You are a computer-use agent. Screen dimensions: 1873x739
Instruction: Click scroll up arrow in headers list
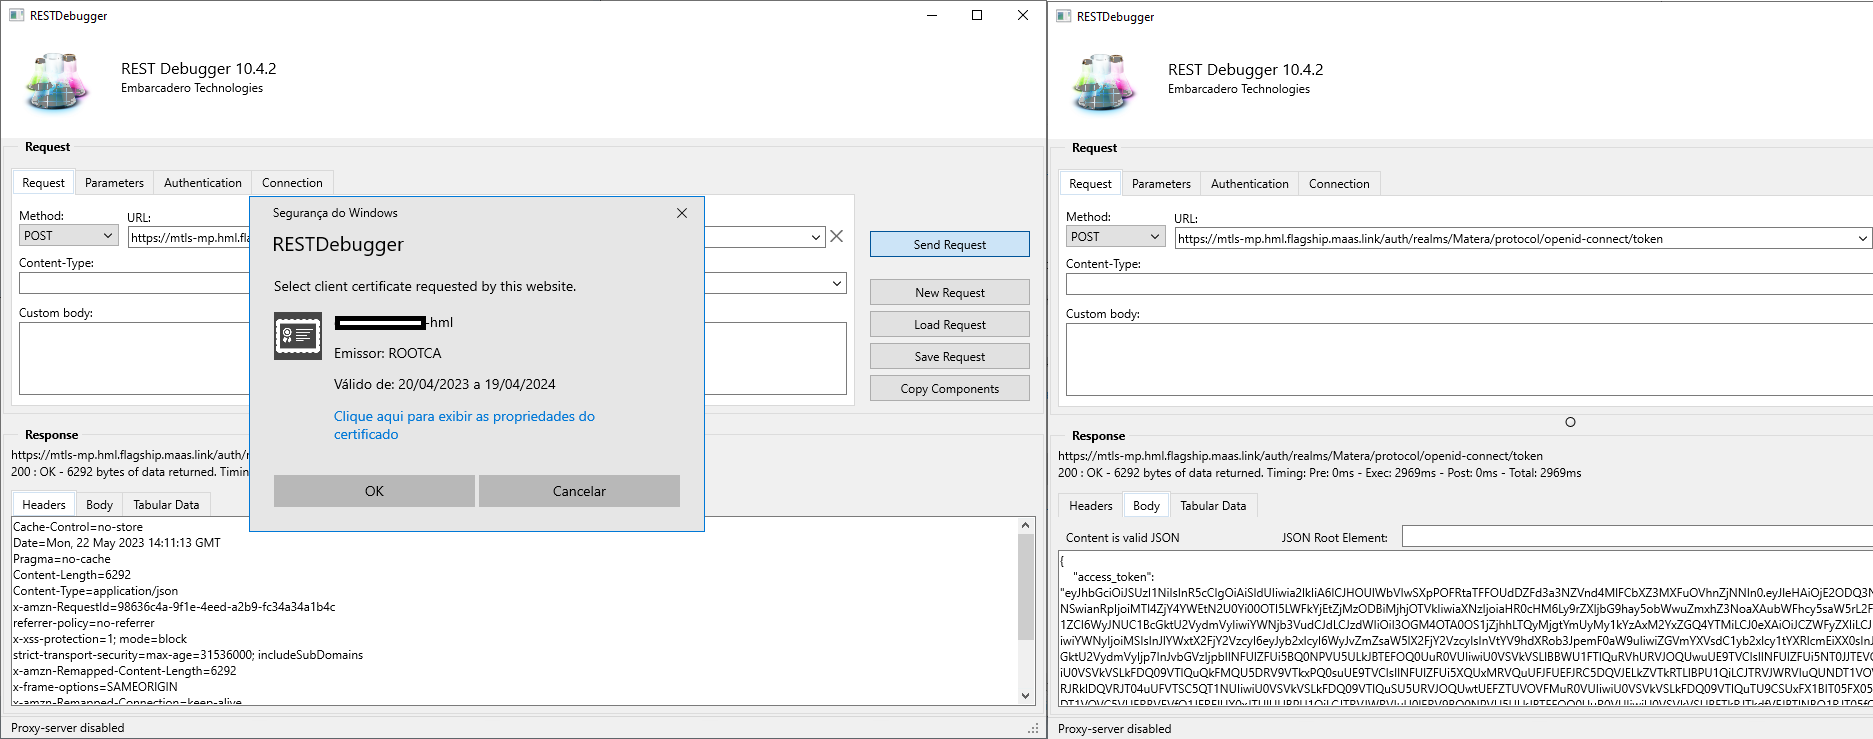click(1025, 525)
